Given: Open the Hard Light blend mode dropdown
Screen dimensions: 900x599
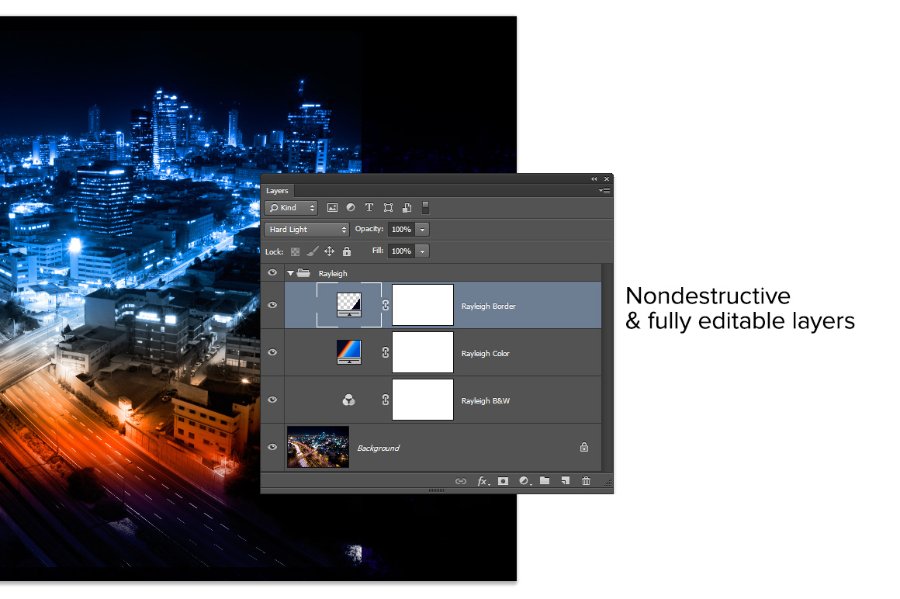Looking at the screenshot, I should point(307,230).
